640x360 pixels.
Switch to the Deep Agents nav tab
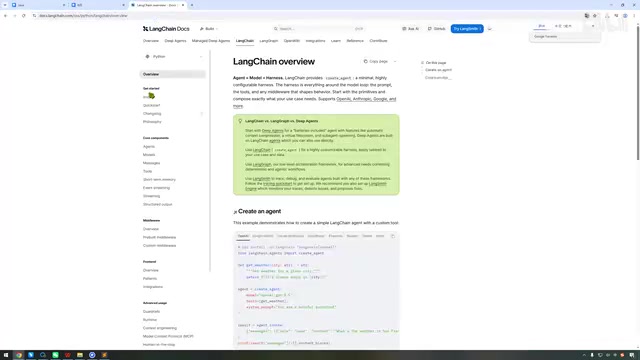tap(175, 41)
